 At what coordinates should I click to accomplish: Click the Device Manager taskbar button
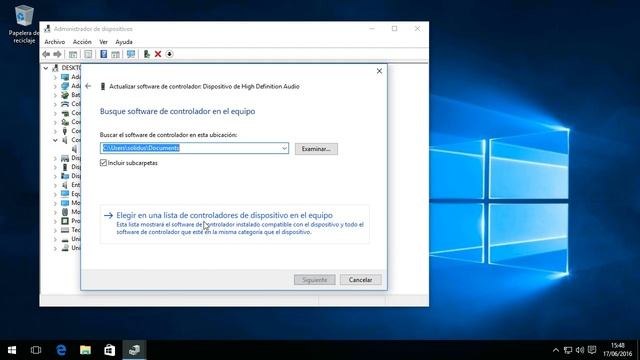tap(134, 350)
